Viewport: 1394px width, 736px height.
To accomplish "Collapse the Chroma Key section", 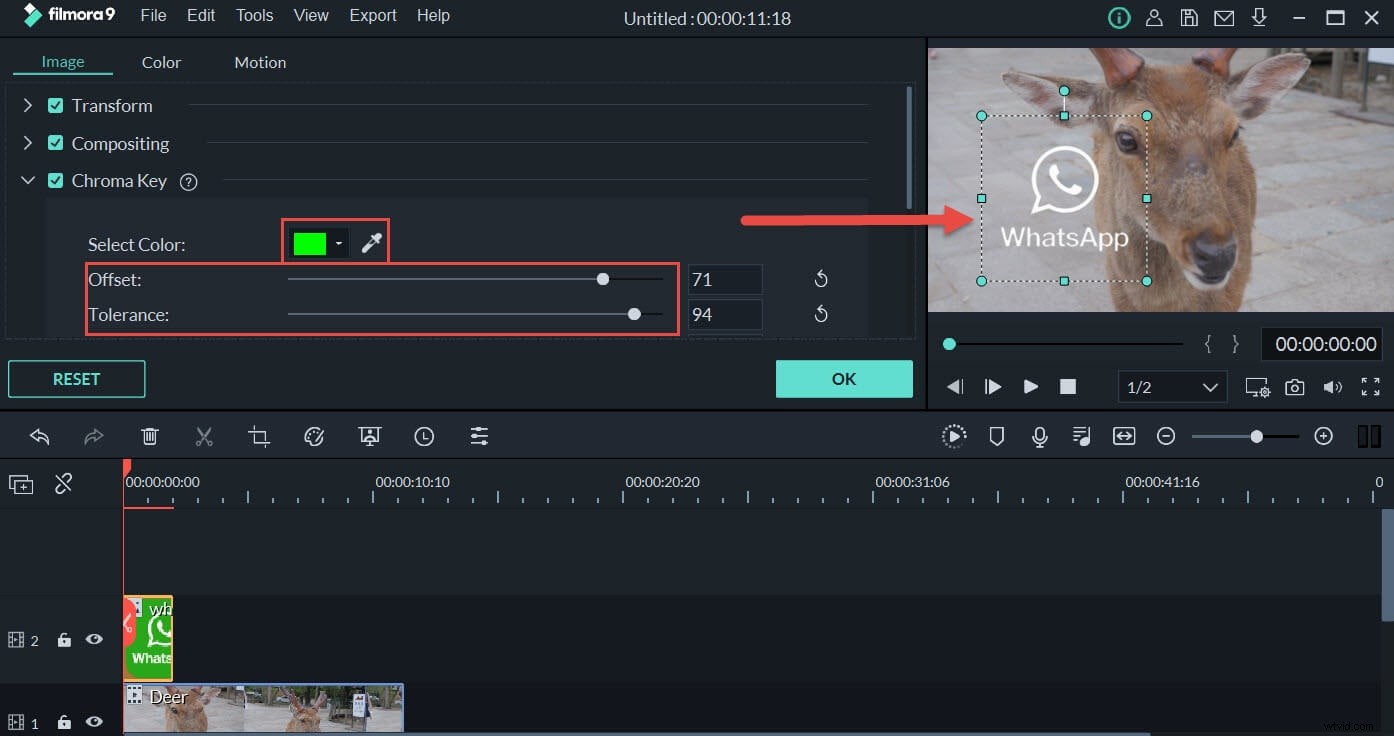I will (27, 181).
